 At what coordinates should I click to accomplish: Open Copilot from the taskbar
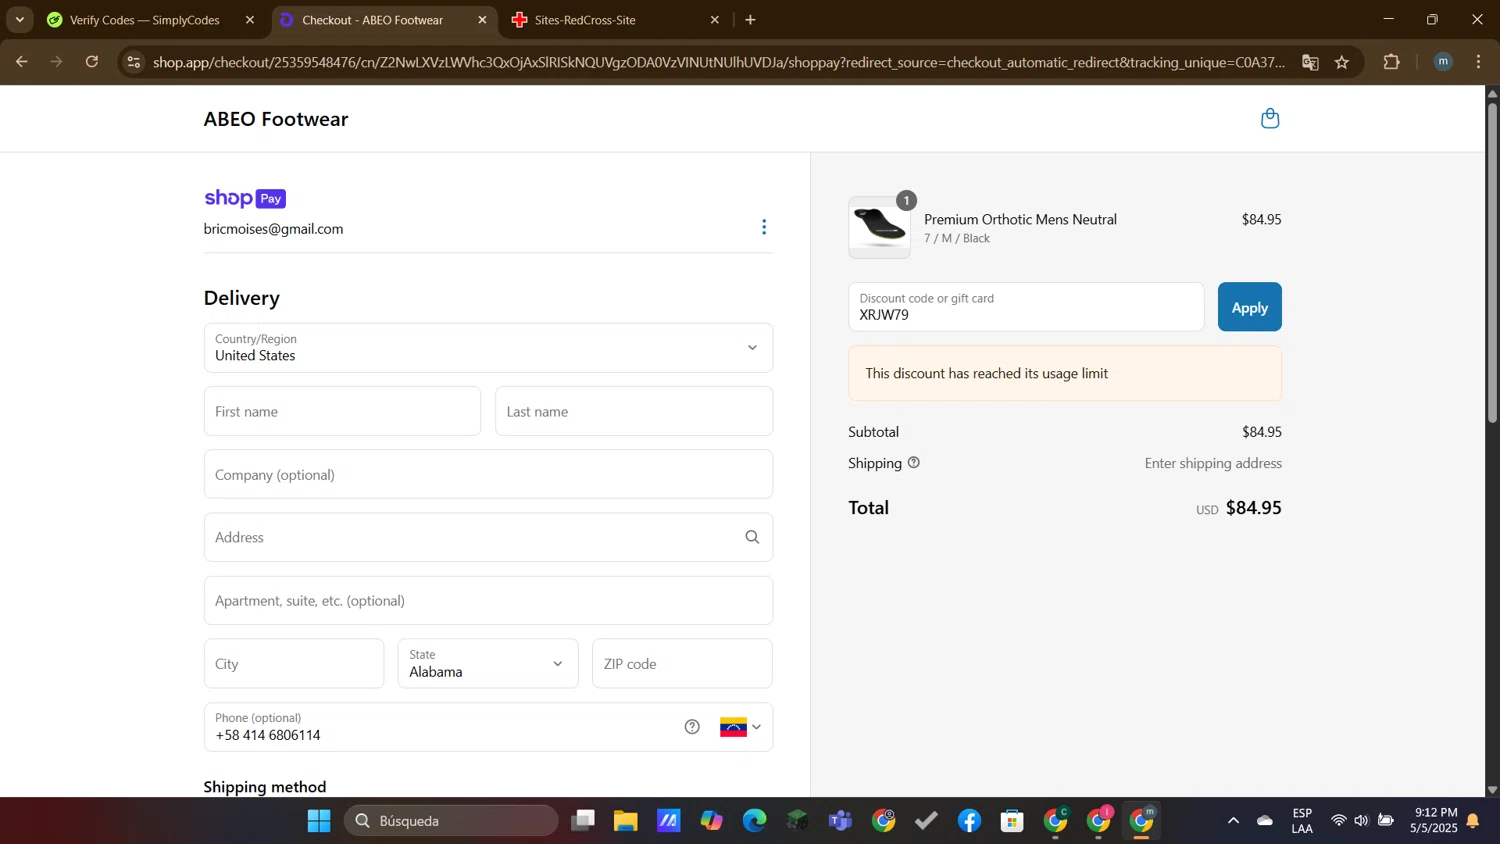711,821
